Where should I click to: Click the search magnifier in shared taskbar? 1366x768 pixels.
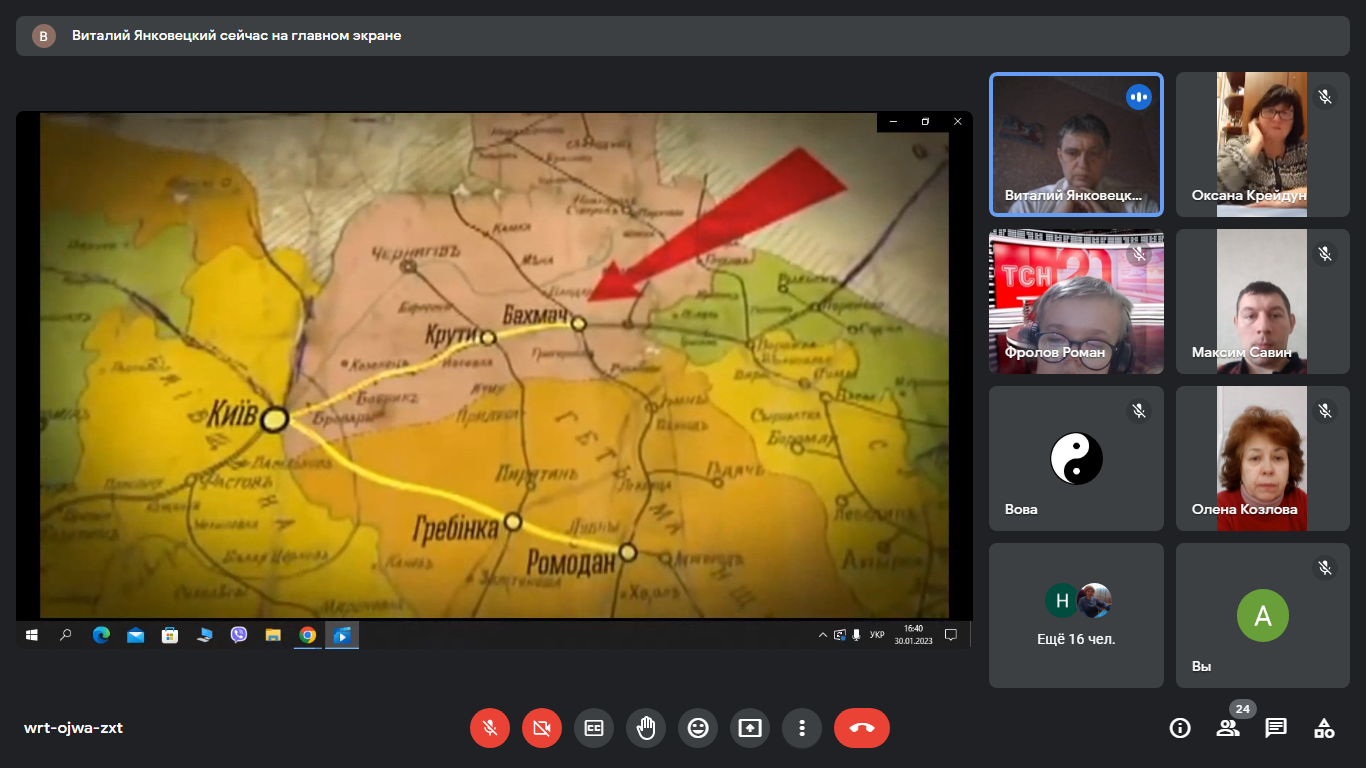pyautogui.click(x=66, y=635)
